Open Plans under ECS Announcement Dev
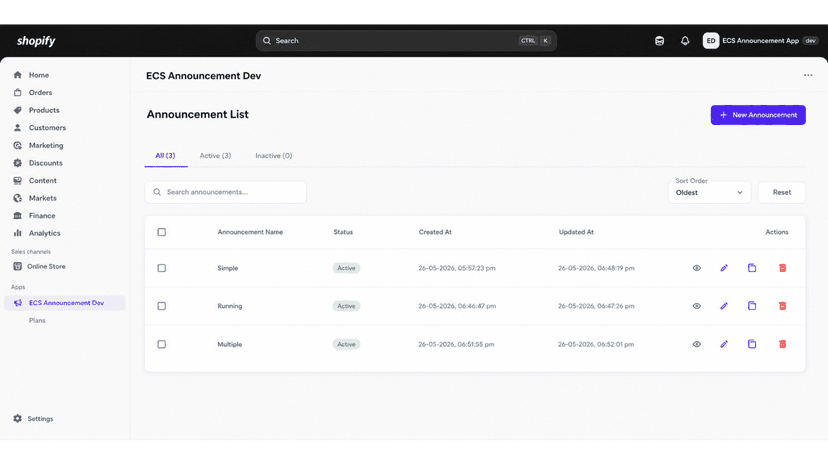The height and width of the screenshot is (466, 828). (37, 320)
